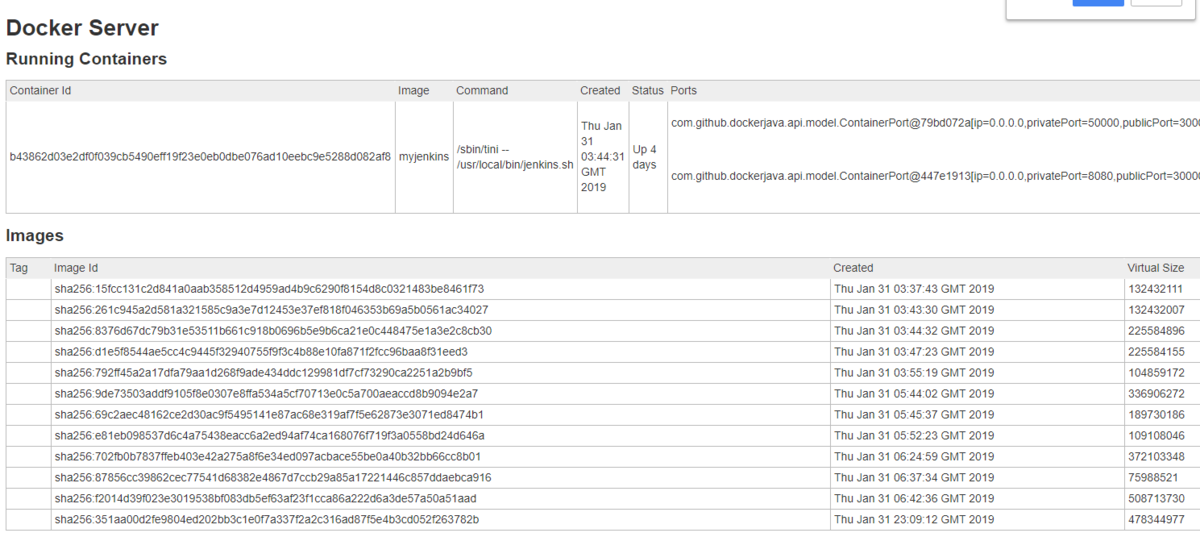This screenshot has height=537, width=1200.
Task: Click the Command column header
Action: [482, 91]
